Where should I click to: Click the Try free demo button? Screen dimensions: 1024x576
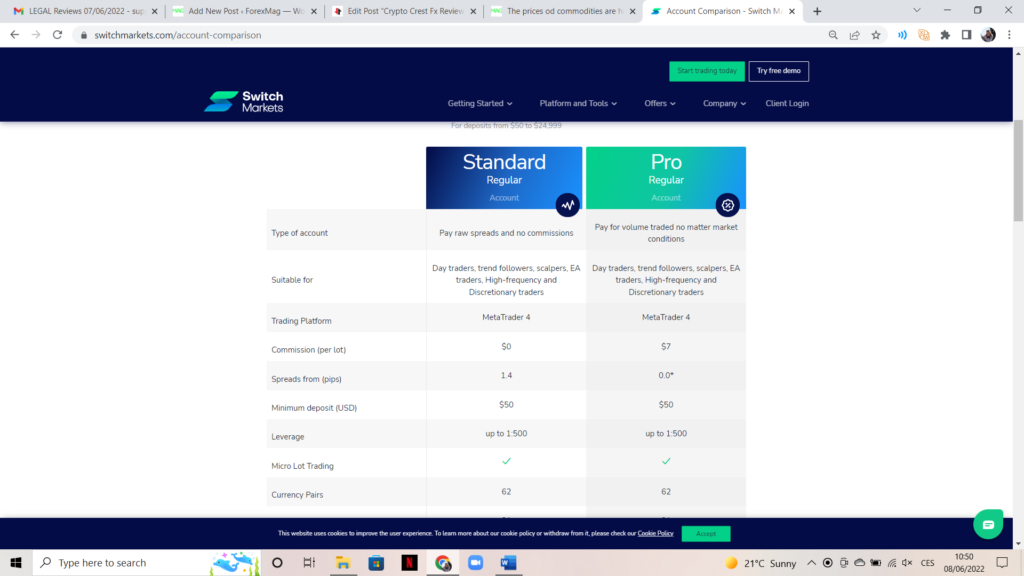pos(778,71)
